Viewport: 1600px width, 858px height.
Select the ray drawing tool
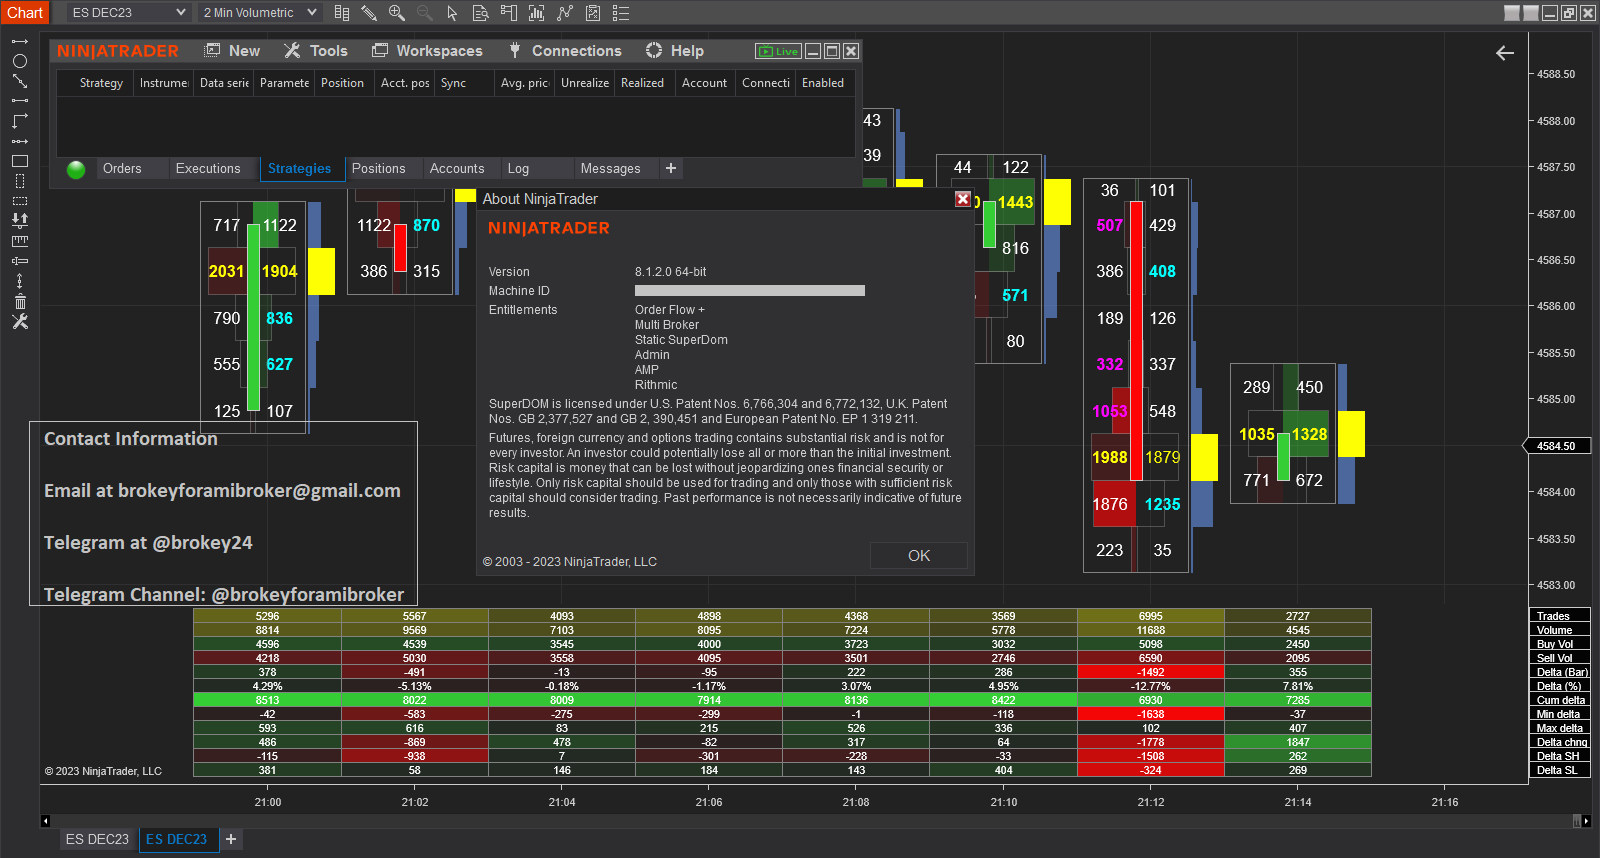tap(19, 42)
